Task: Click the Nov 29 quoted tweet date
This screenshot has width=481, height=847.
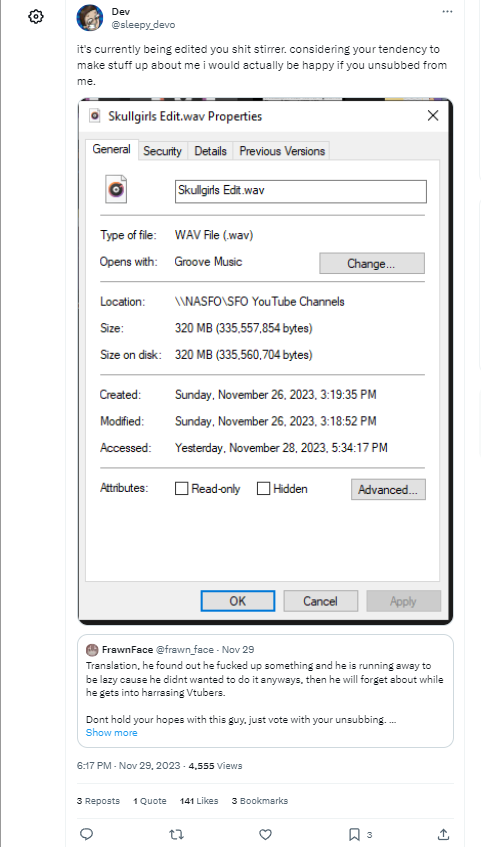Action: pyautogui.click(x=238, y=649)
